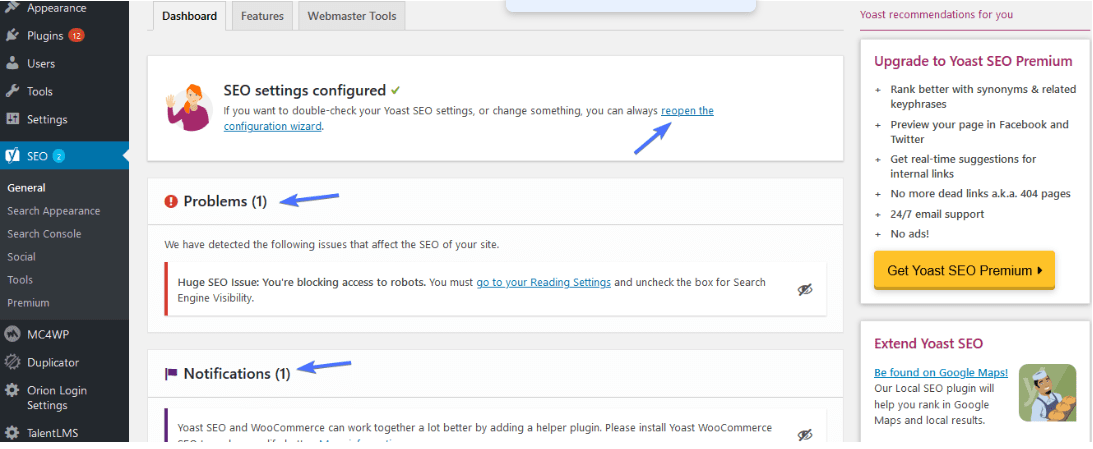Open the Social submenu item

[22, 257]
